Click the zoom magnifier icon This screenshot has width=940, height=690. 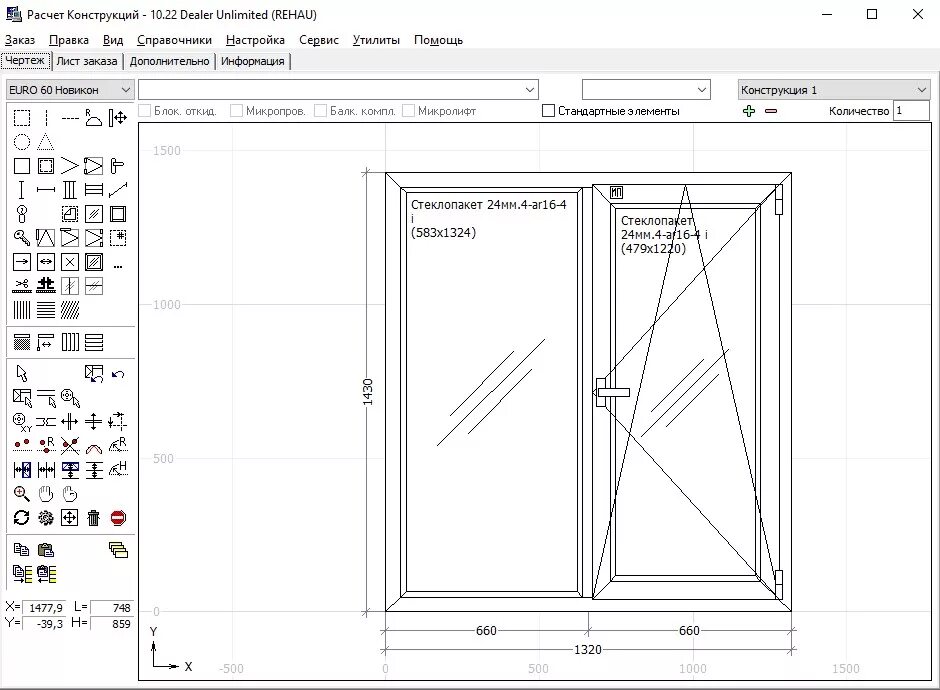click(22, 494)
